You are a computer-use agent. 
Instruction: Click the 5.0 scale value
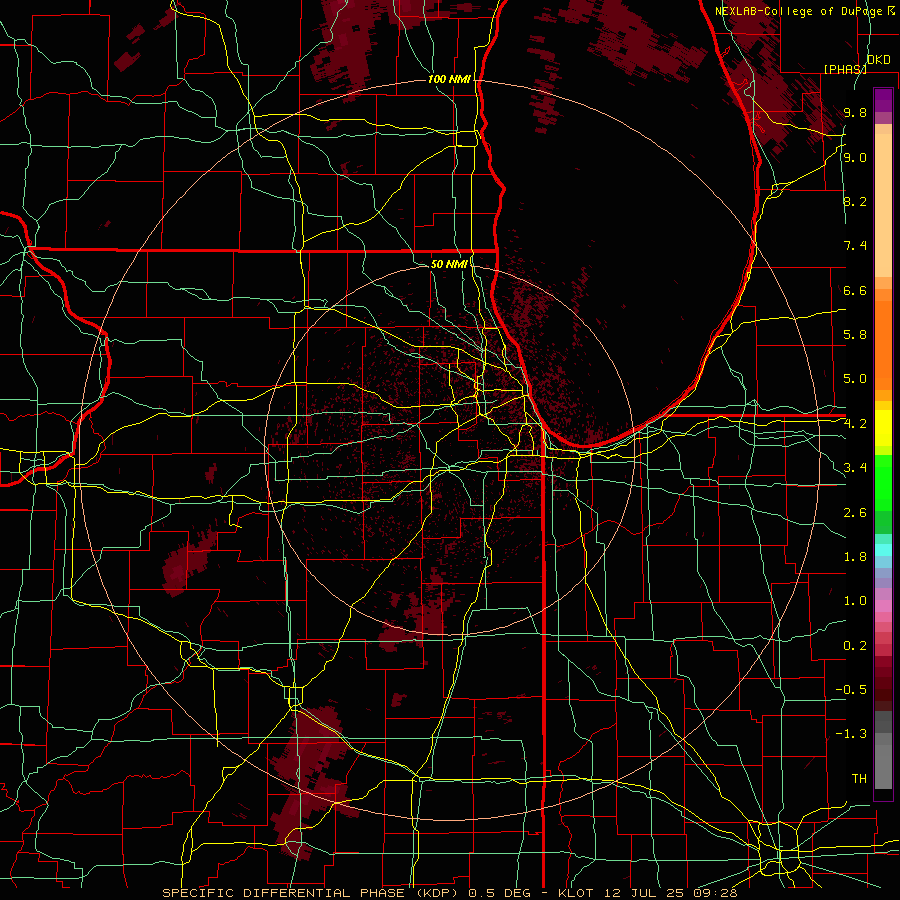(855, 379)
